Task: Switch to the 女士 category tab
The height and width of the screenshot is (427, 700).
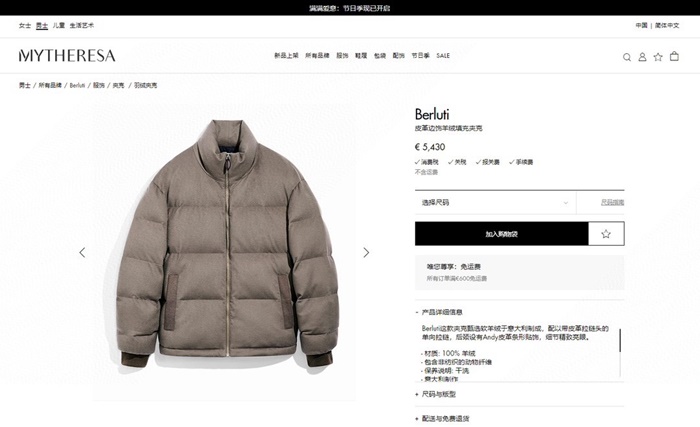Action: pos(25,25)
